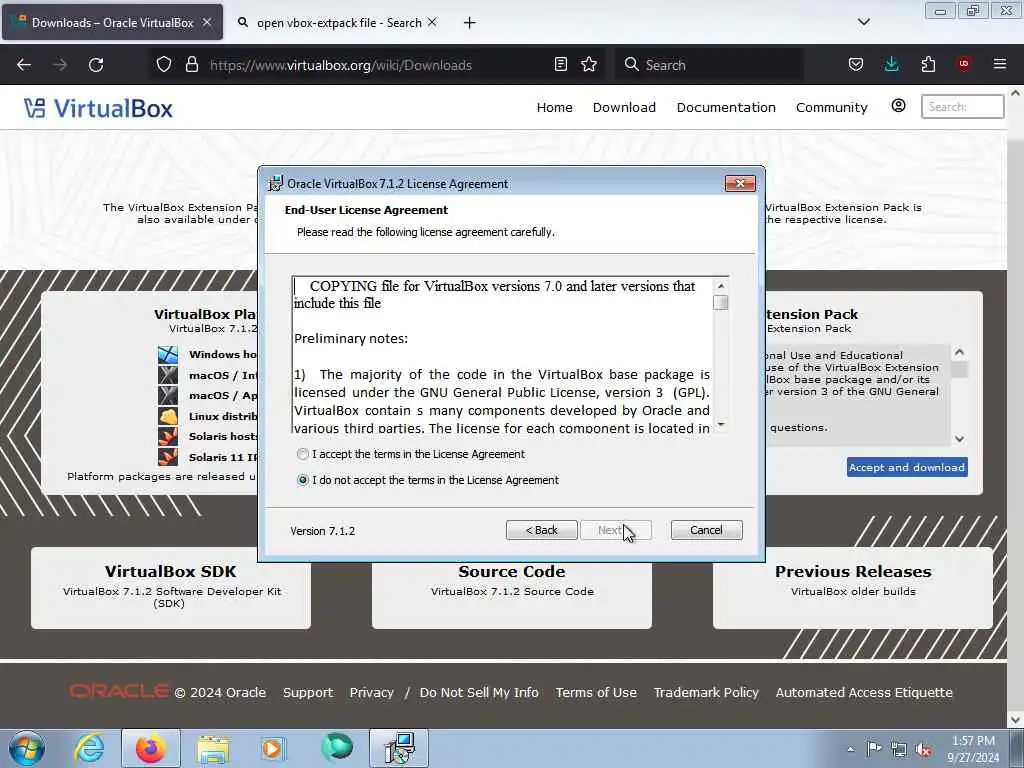Open VirtualBox SDK card
Viewport: 1024px width, 768px height.
[x=170, y=587]
